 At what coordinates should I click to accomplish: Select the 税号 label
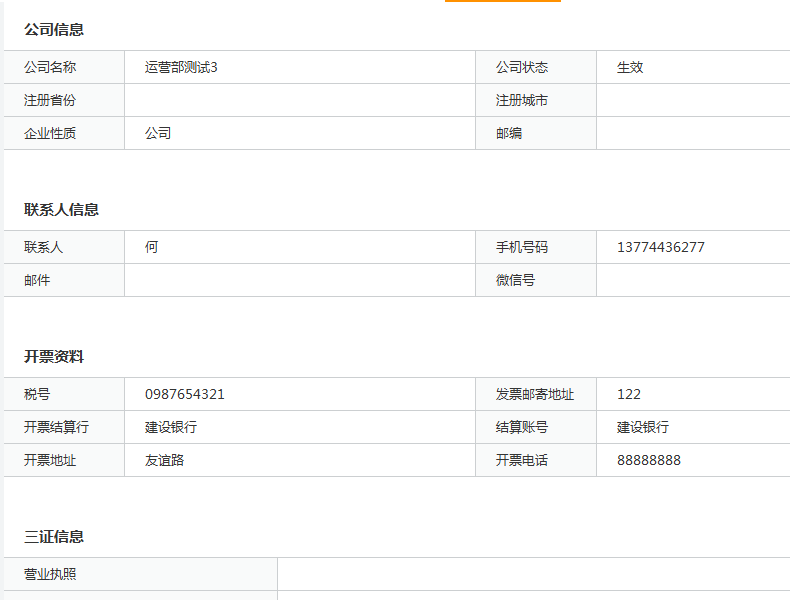coord(37,394)
